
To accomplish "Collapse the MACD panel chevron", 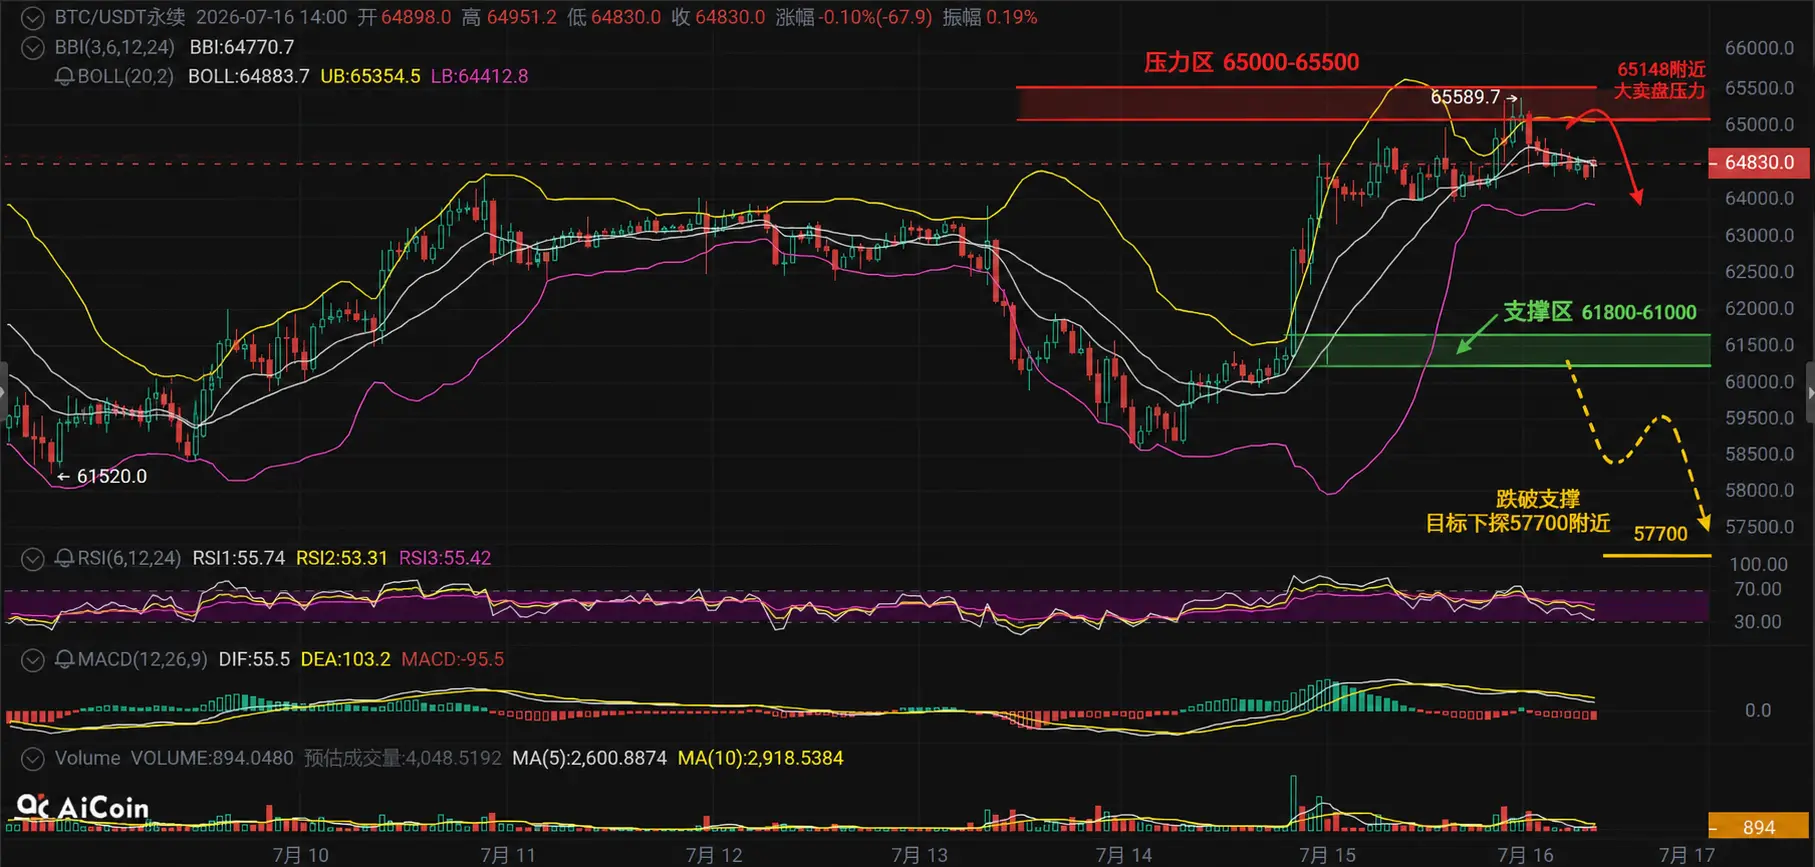I will pyautogui.click(x=33, y=659).
